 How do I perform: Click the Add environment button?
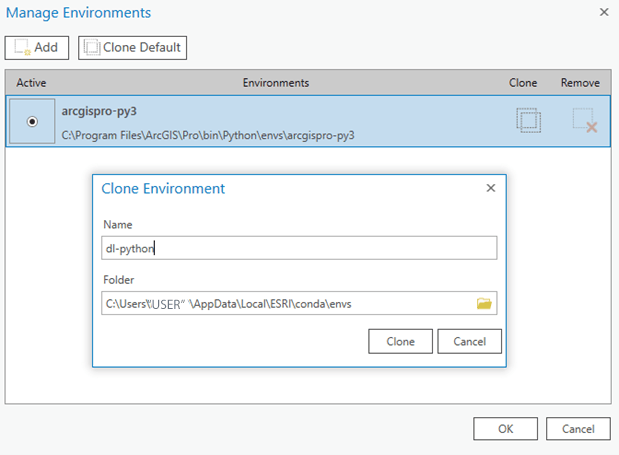tap(37, 47)
